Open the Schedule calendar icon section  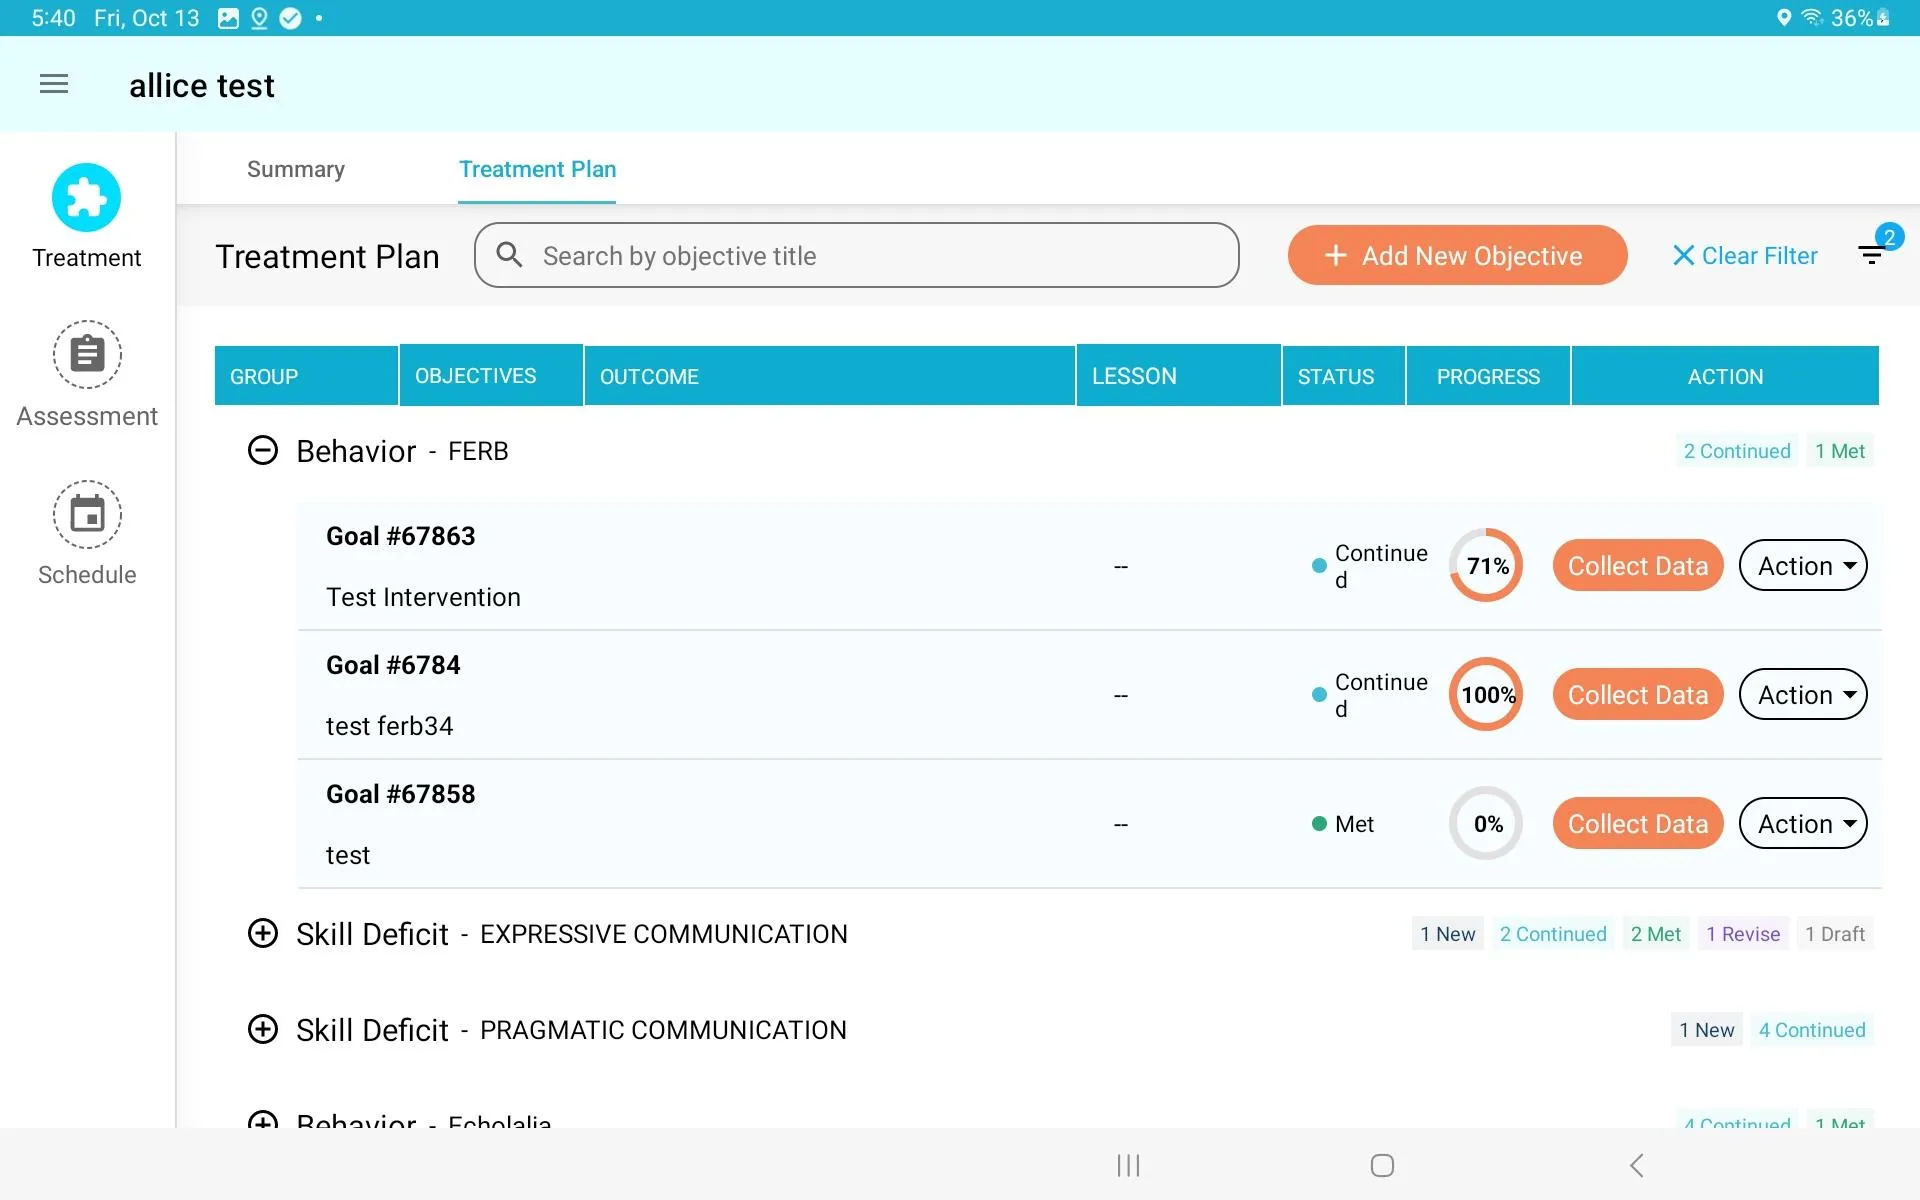(87, 514)
